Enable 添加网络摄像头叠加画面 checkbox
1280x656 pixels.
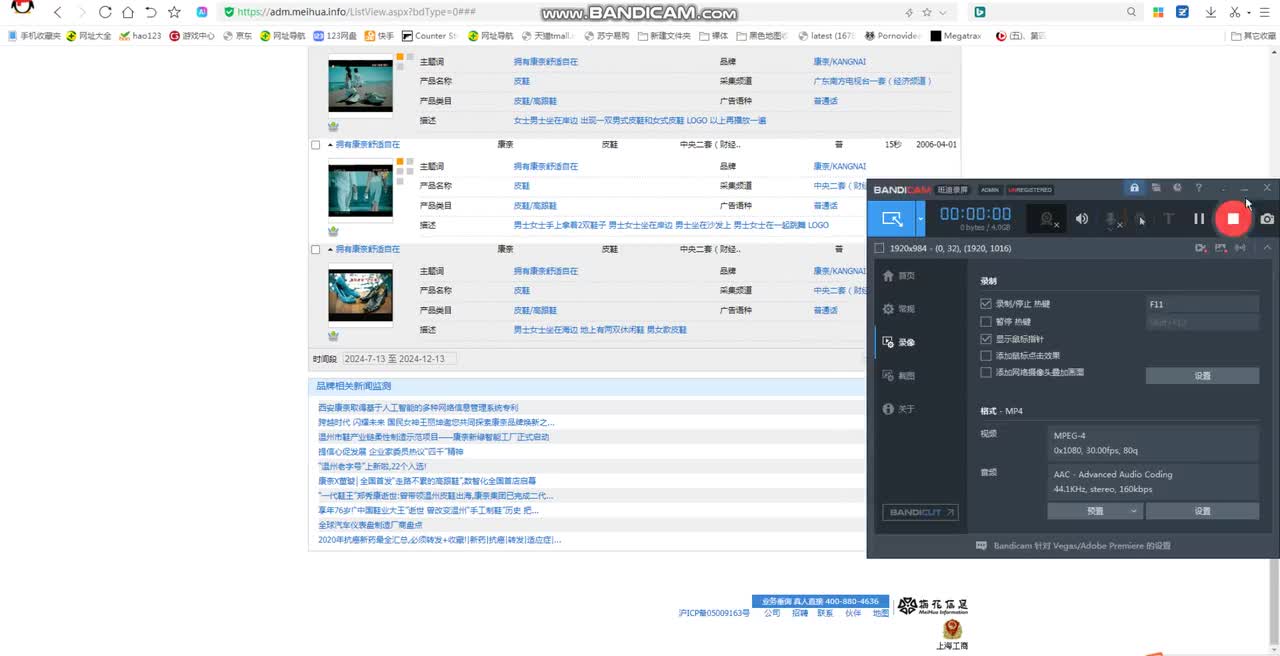[986, 372]
